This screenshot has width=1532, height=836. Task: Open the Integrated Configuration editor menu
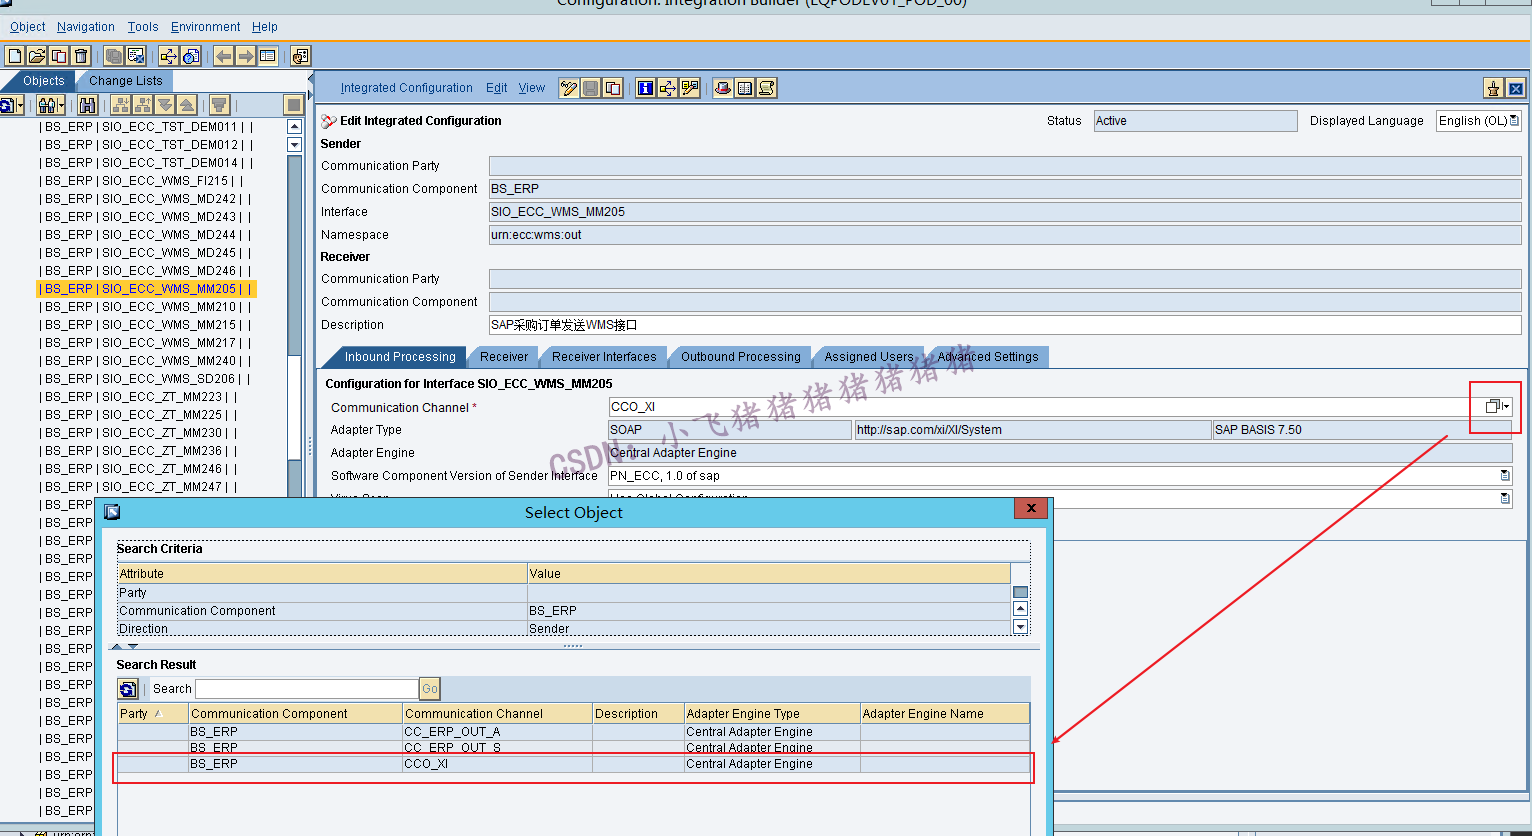[407, 88]
